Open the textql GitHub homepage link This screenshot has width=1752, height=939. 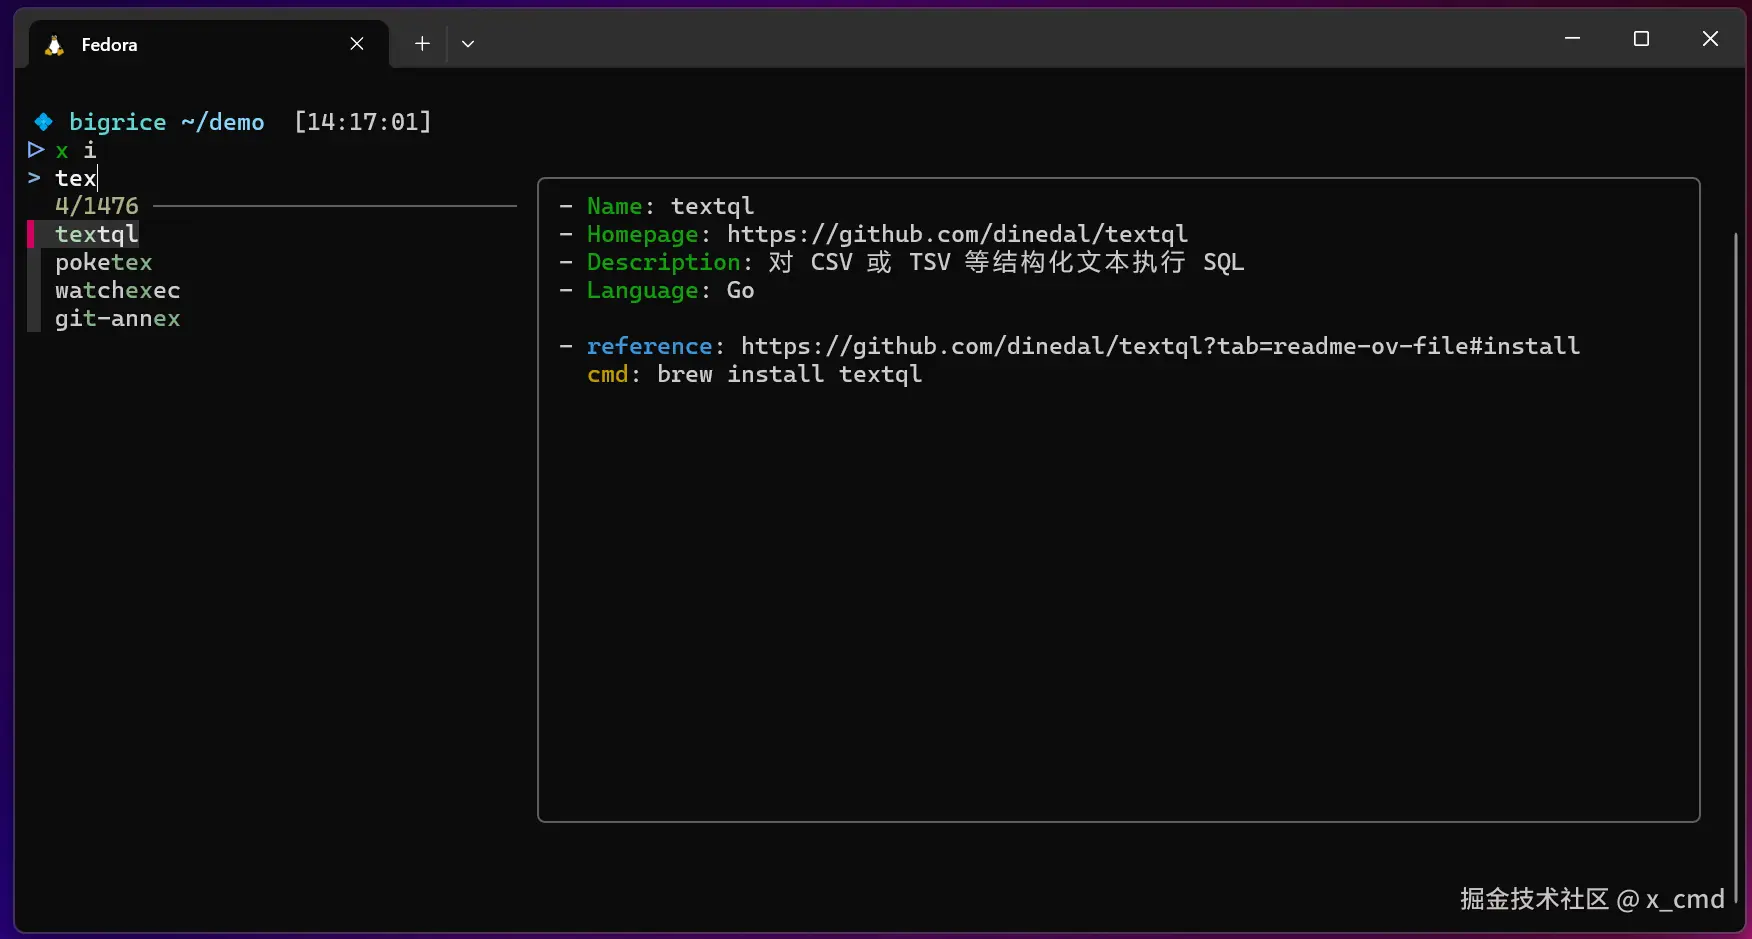(x=957, y=234)
